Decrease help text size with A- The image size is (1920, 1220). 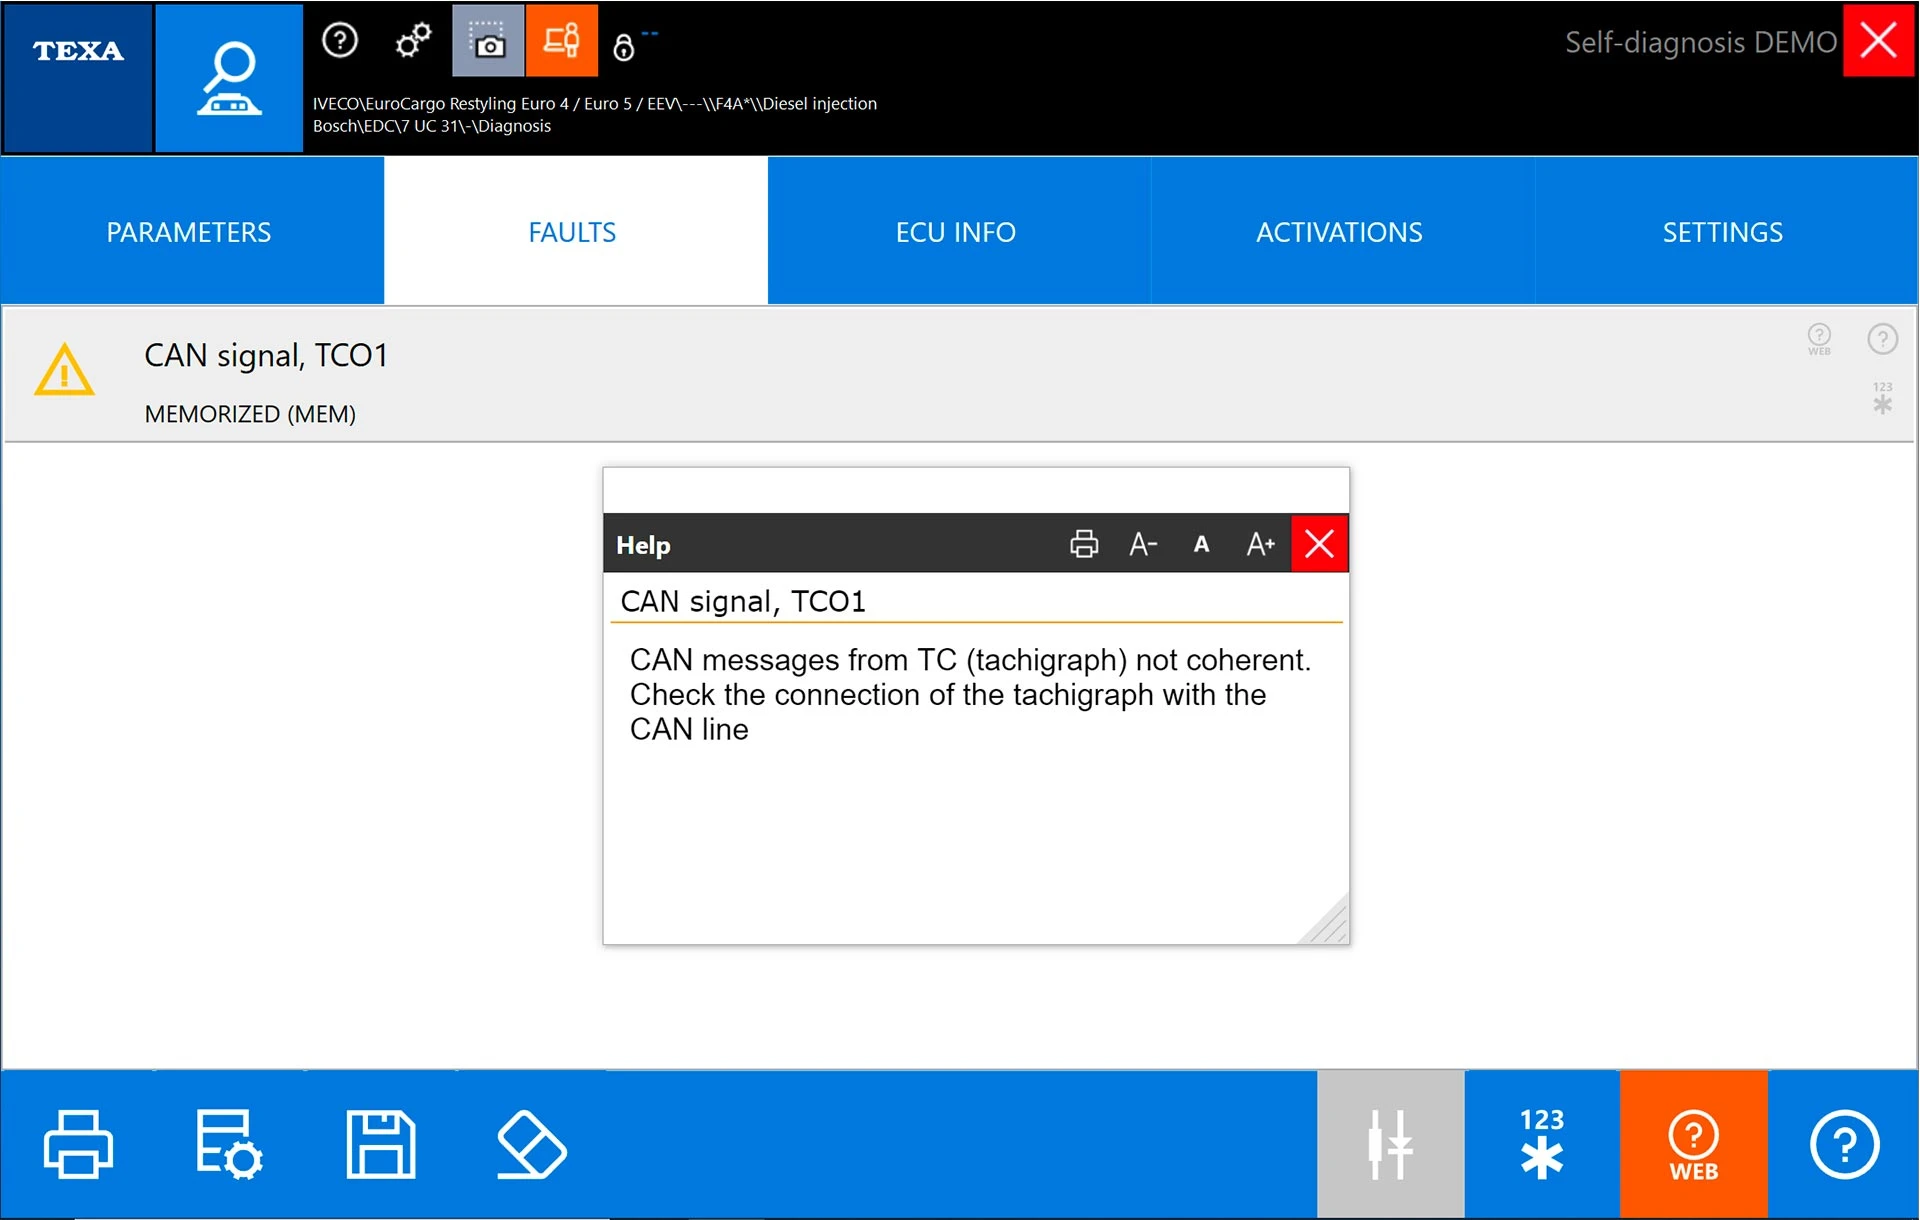1142,544
